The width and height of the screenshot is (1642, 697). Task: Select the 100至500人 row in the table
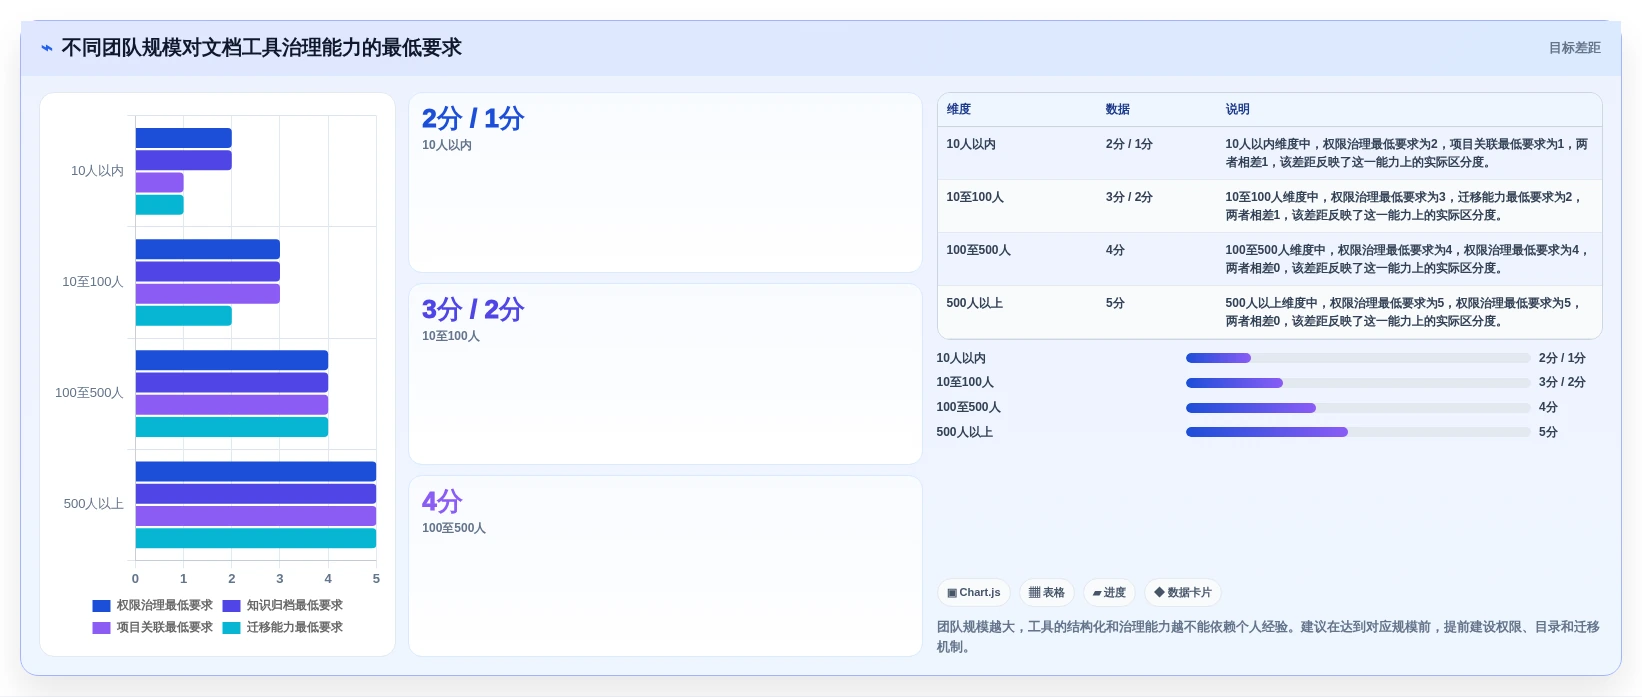[x=1270, y=259]
